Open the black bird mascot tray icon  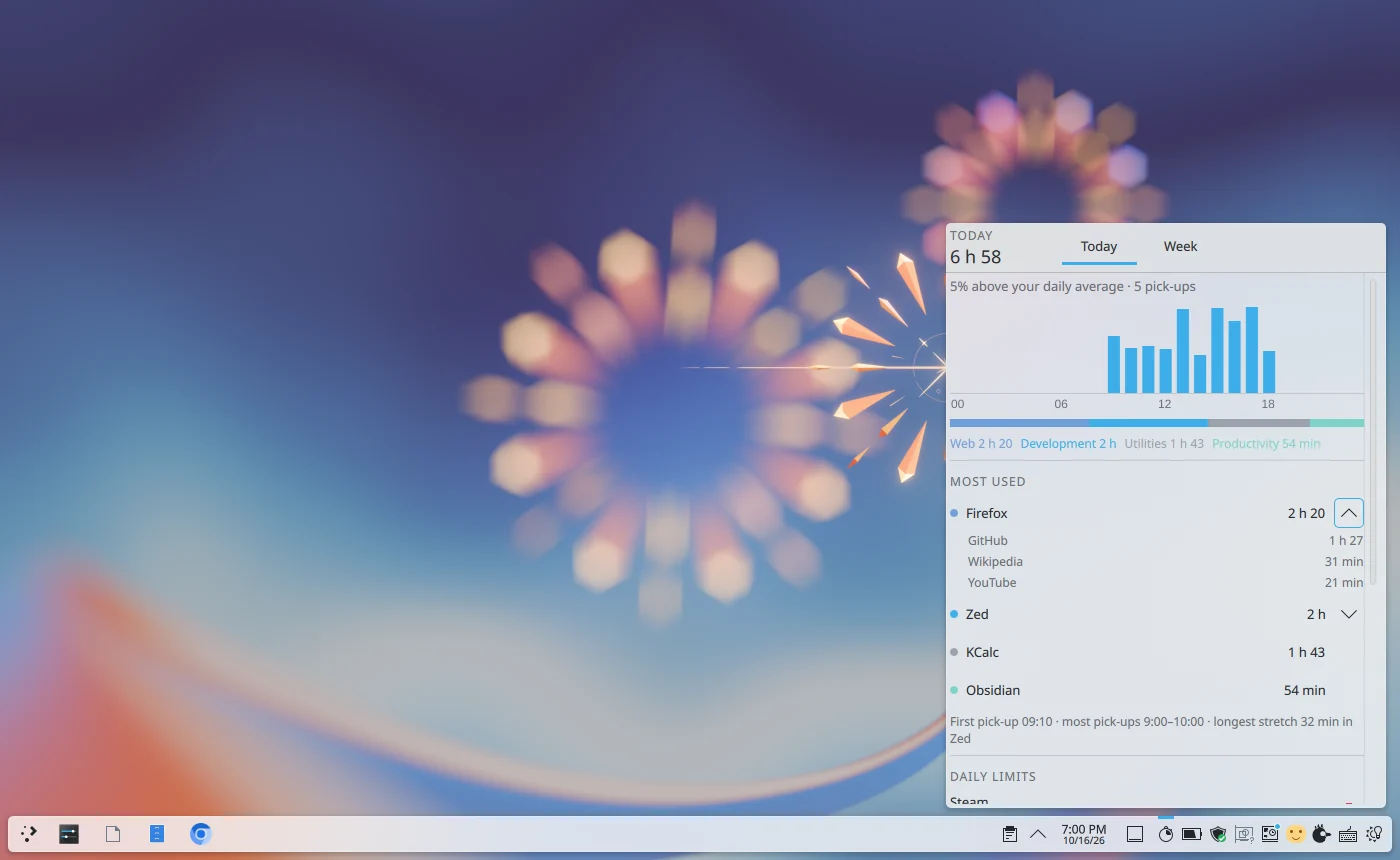click(x=1322, y=834)
